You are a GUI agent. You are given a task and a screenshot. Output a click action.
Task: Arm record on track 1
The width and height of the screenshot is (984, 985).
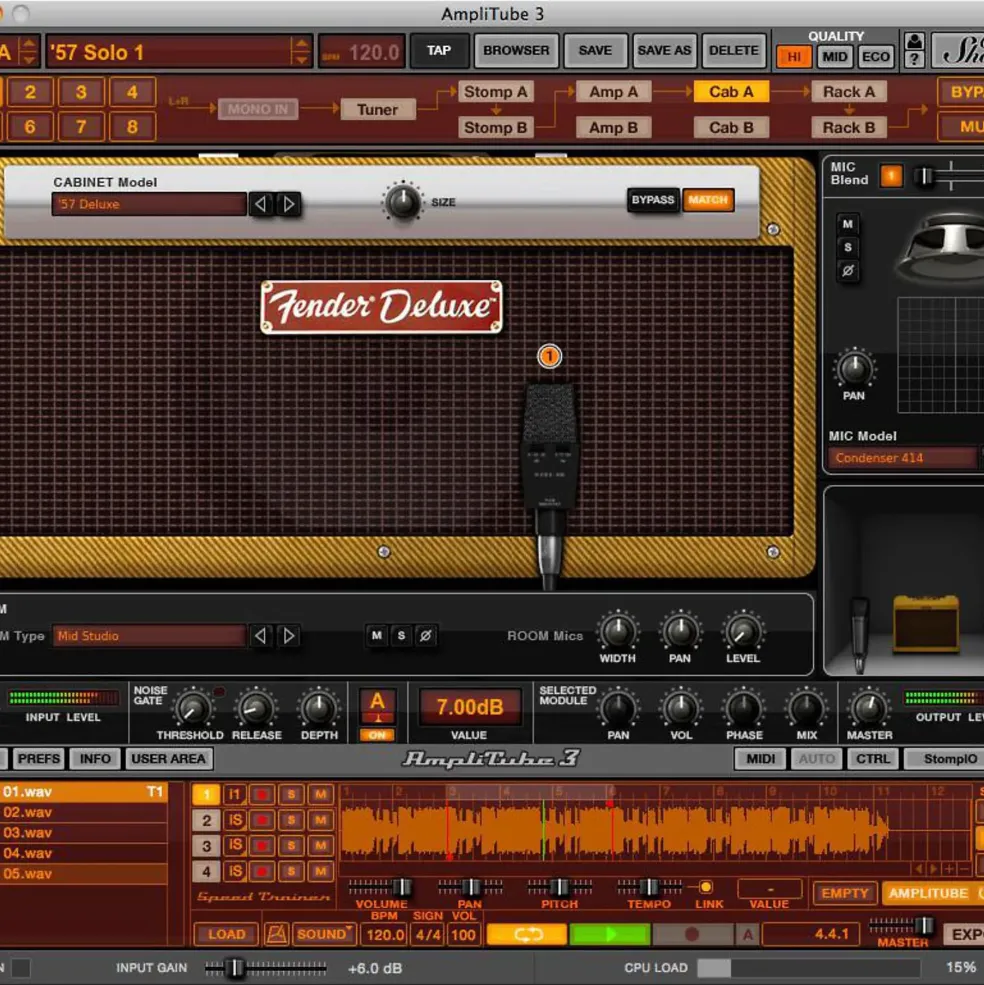[x=262, y=795]
